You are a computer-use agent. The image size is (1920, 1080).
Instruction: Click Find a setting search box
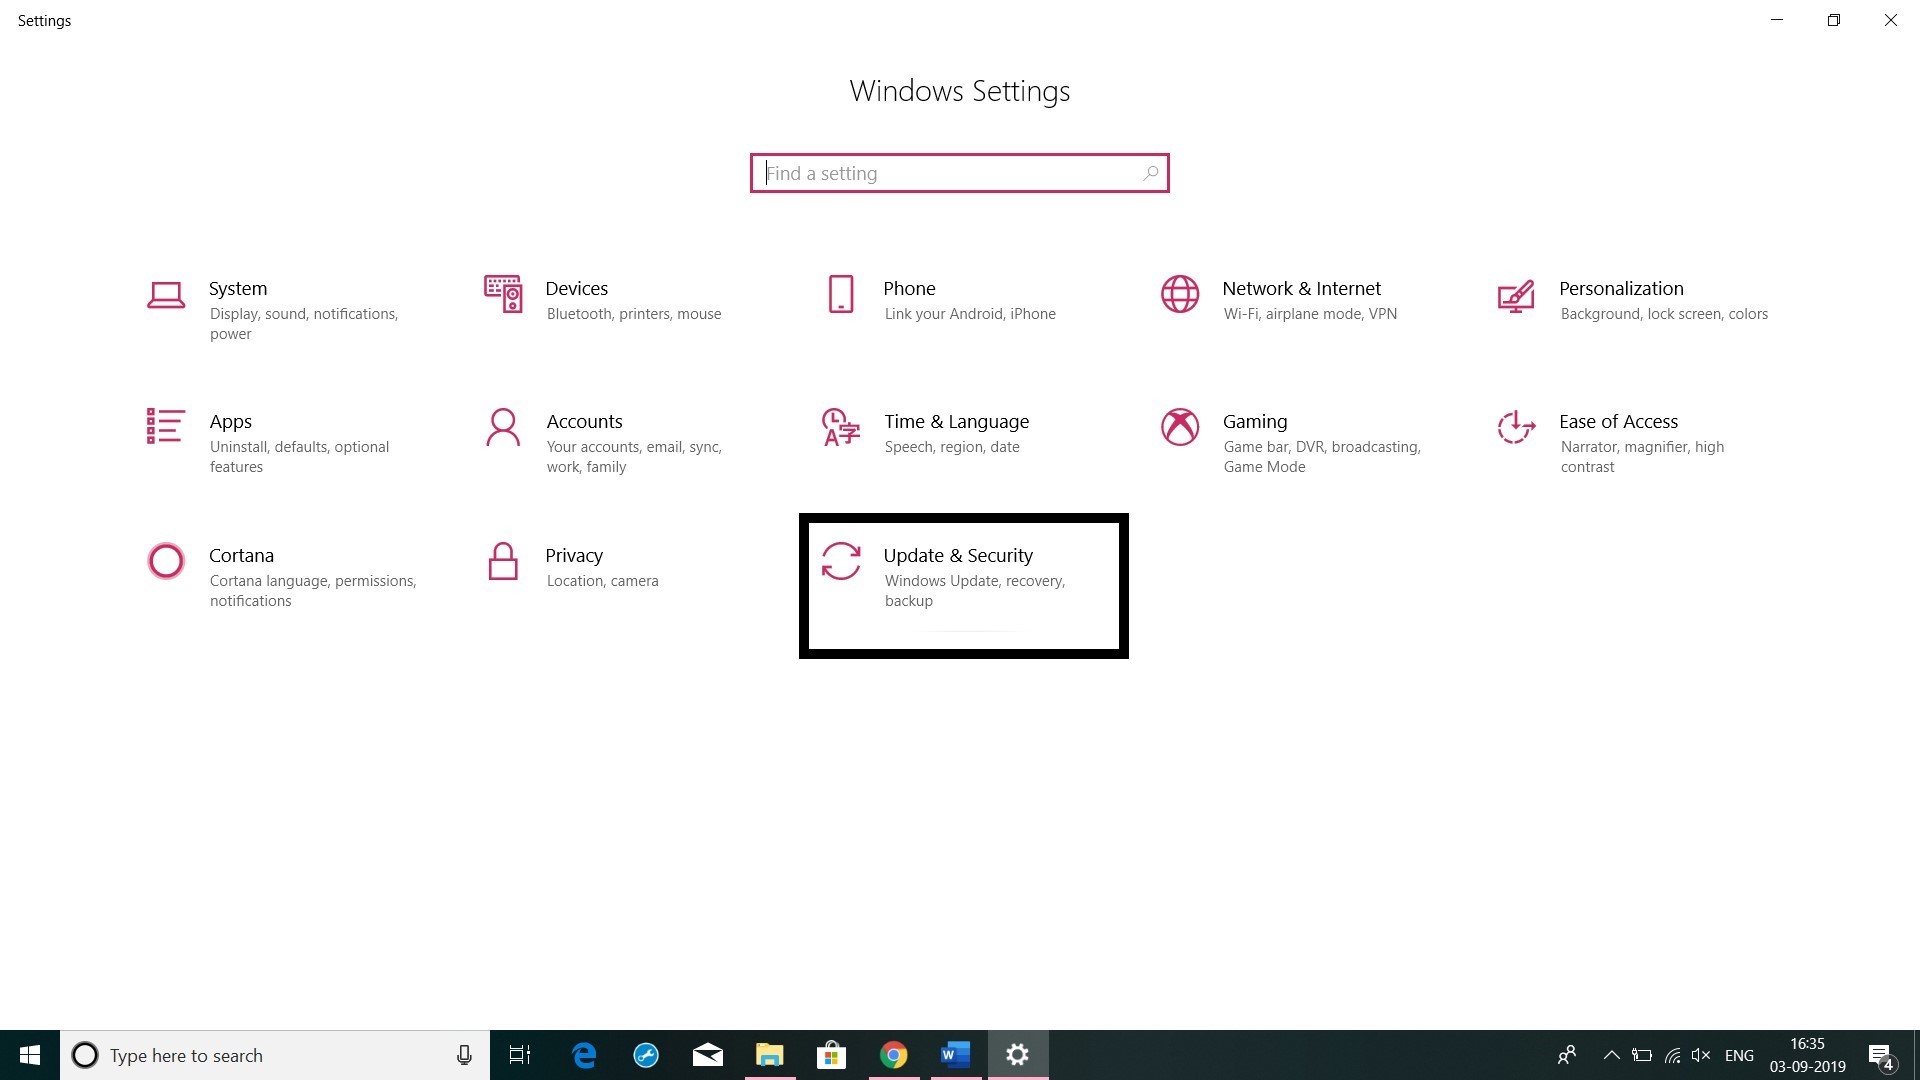click(959, 173)
